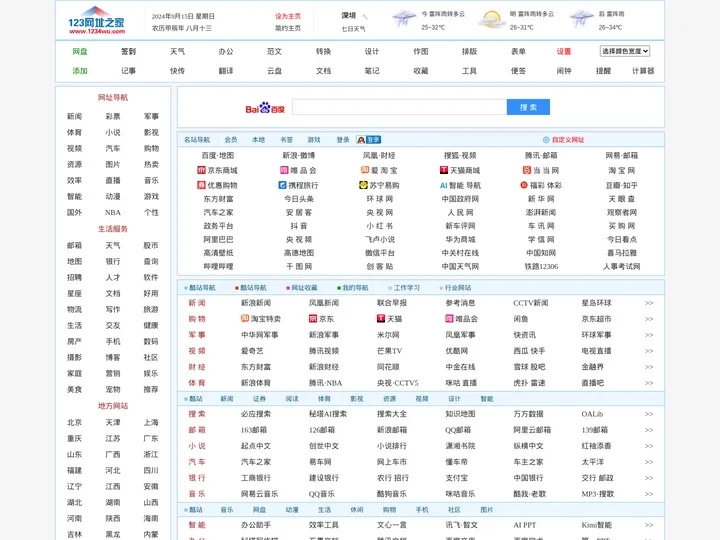Click NBA in the left sidebar

click(112, 213)
